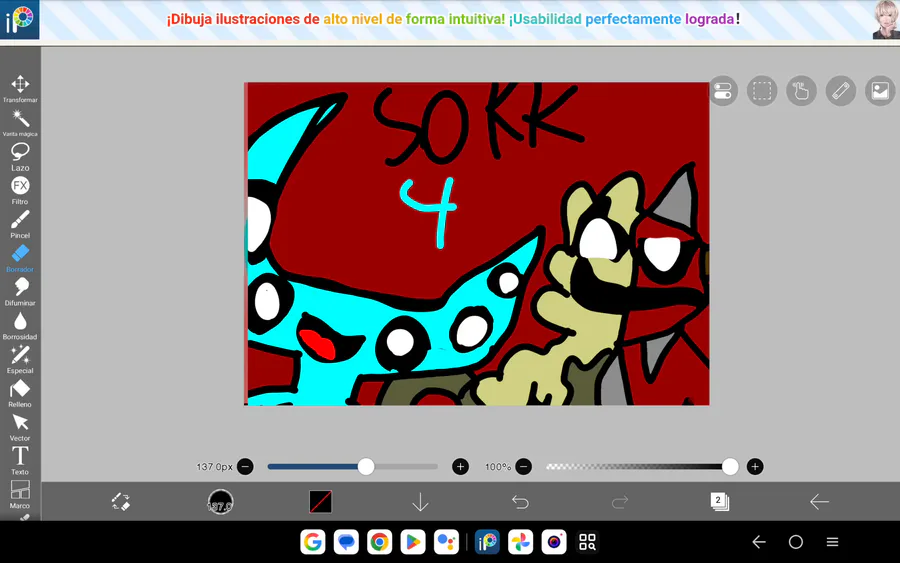Select the Lazo tool
The image size is (900, 563).
[20, 157]
